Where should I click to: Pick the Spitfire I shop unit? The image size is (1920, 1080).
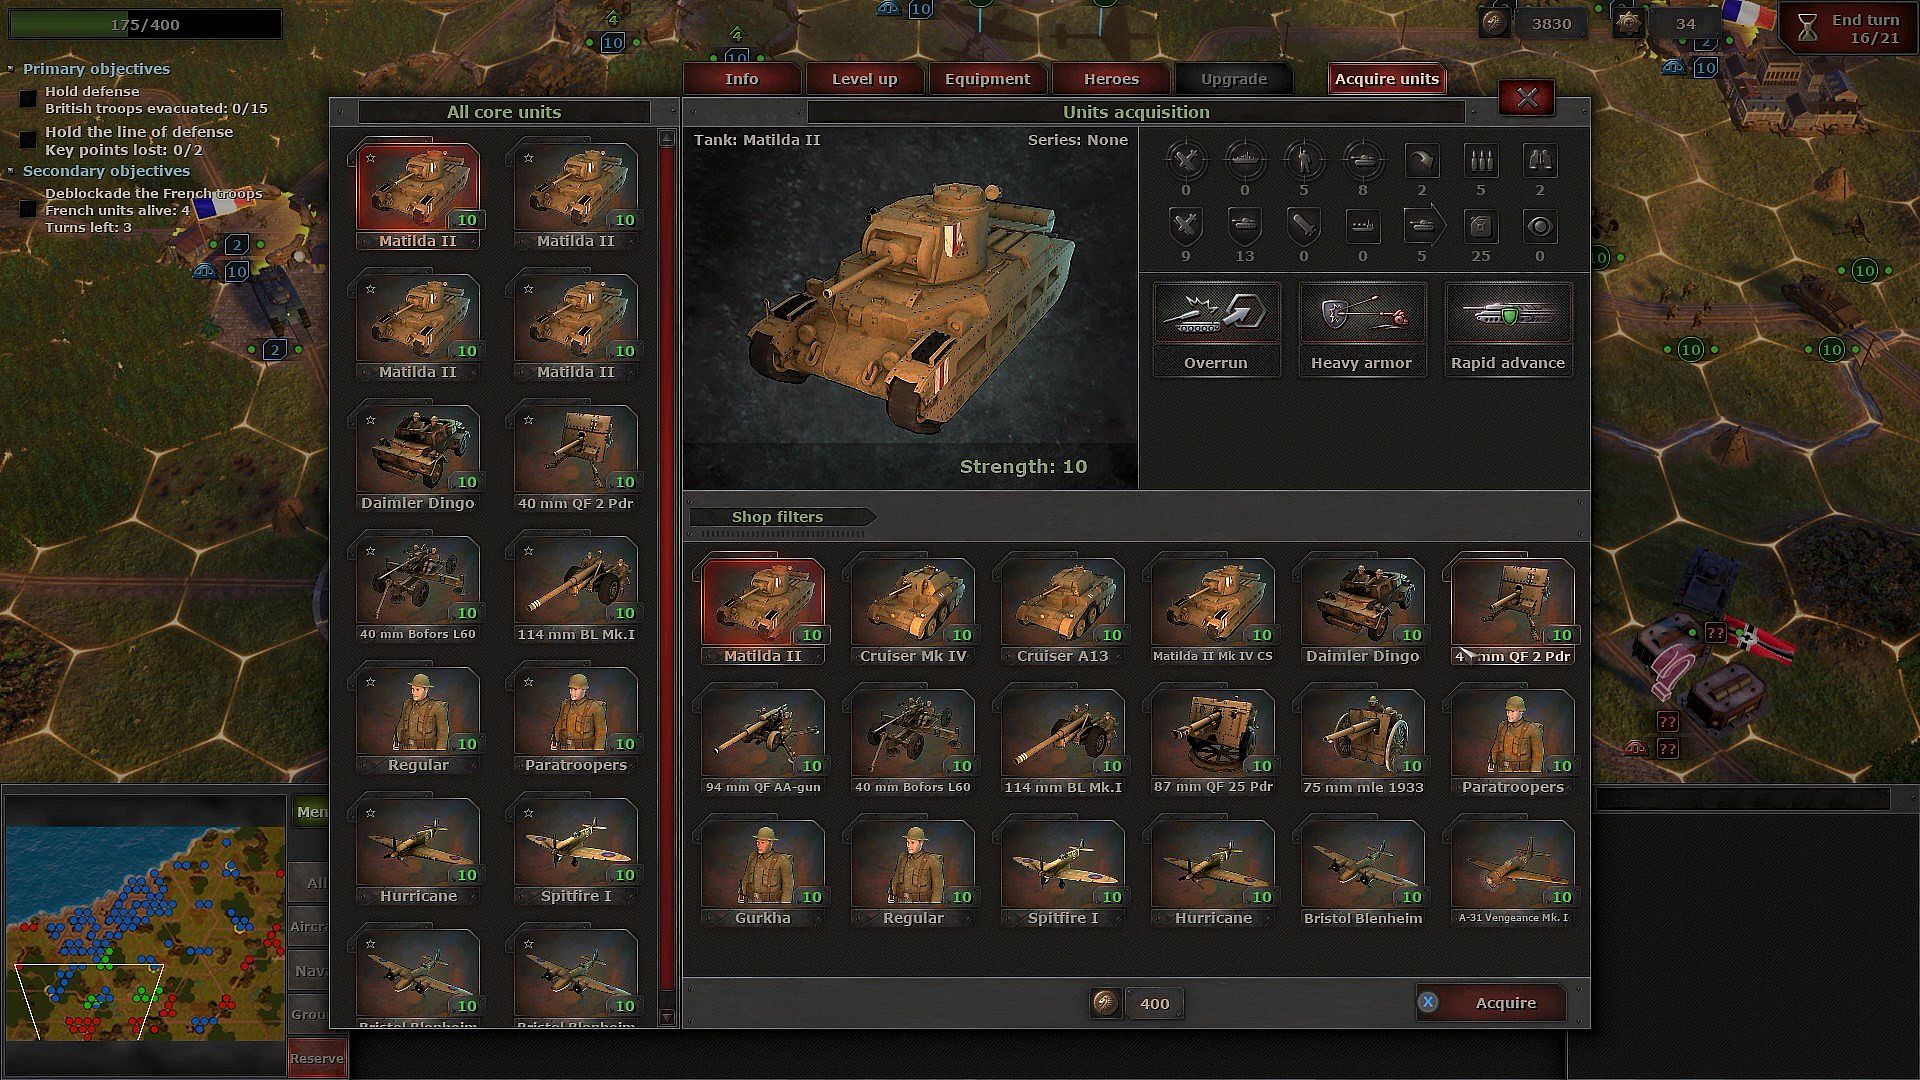point(1062,866)
